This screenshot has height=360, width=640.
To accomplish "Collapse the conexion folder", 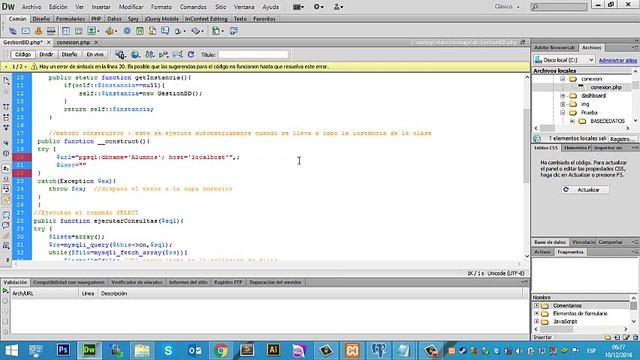I will click(x=562, y=79).
